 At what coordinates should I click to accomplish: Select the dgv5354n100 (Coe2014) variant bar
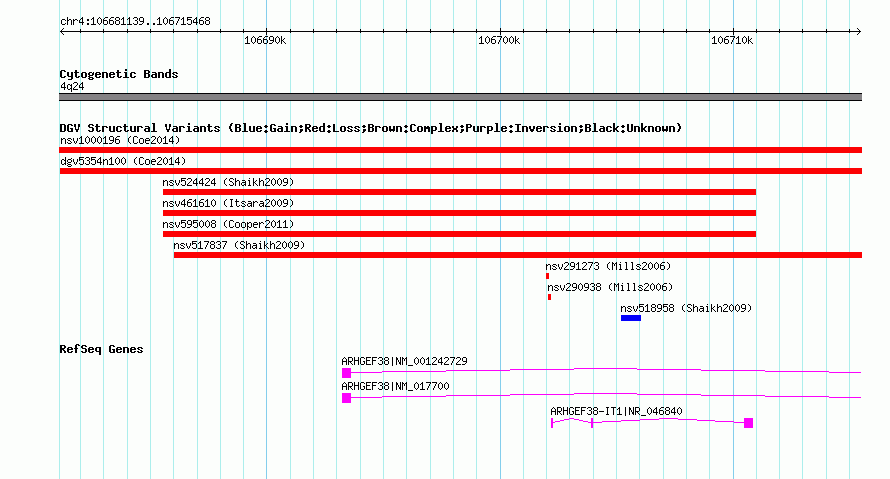460,171
